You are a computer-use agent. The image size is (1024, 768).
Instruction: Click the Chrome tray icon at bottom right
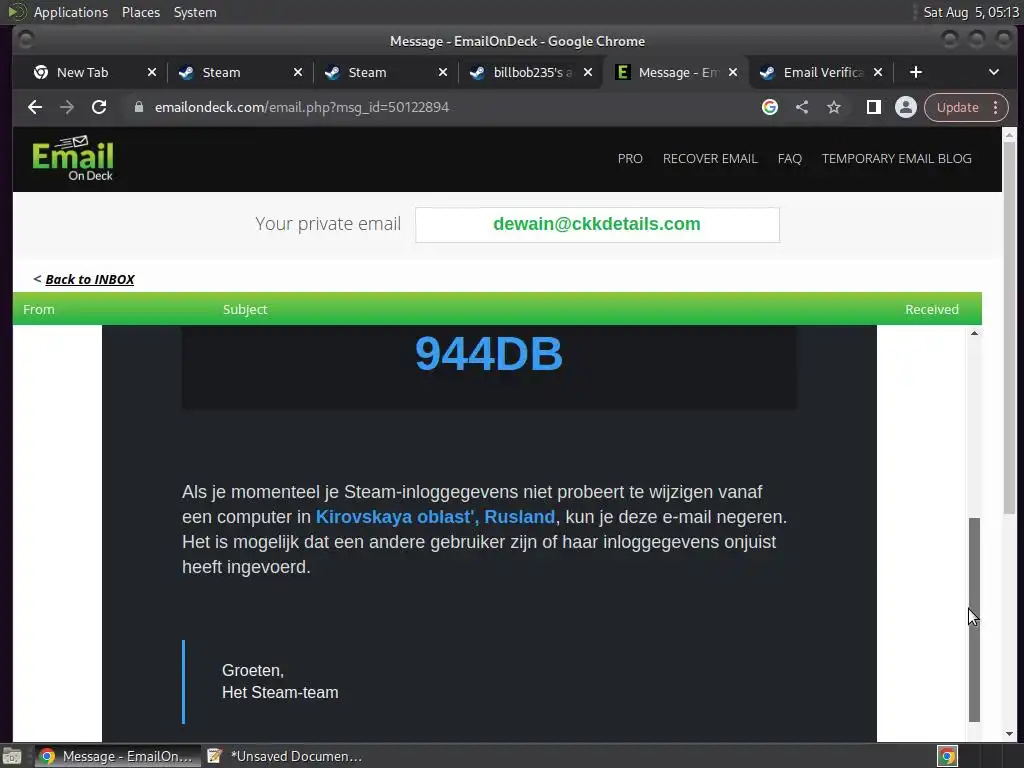pyautogui.click(x=947, y=756)
